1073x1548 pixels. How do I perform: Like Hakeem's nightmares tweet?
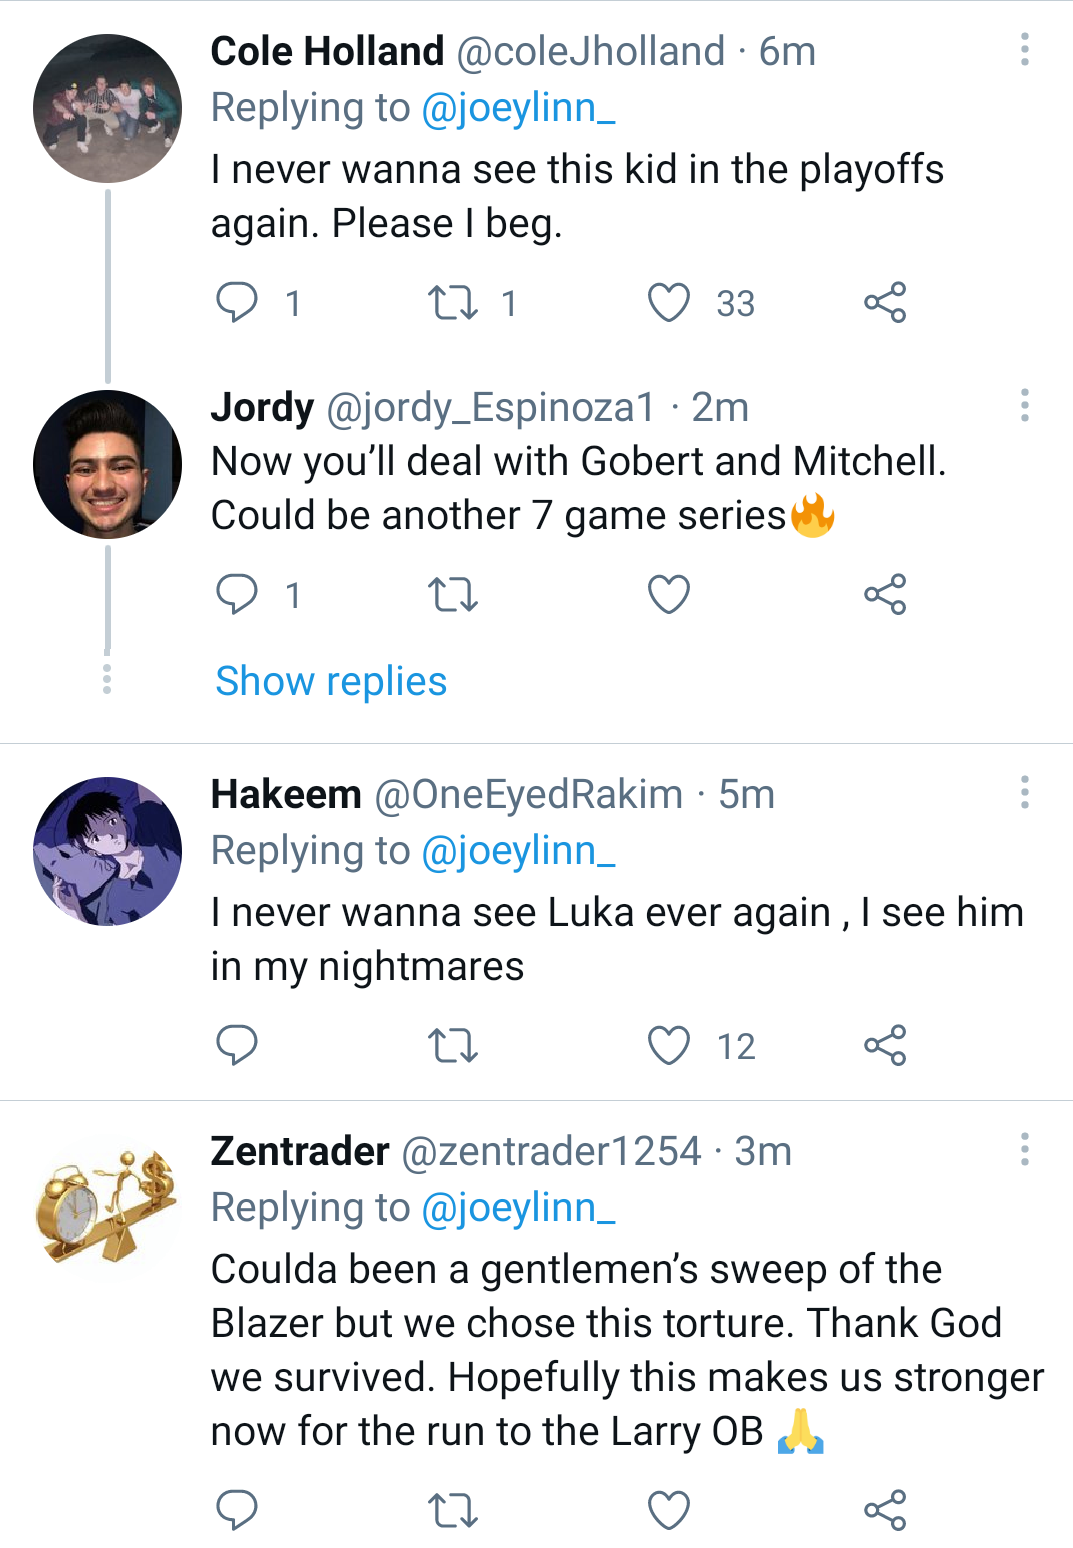[669, 1046]
